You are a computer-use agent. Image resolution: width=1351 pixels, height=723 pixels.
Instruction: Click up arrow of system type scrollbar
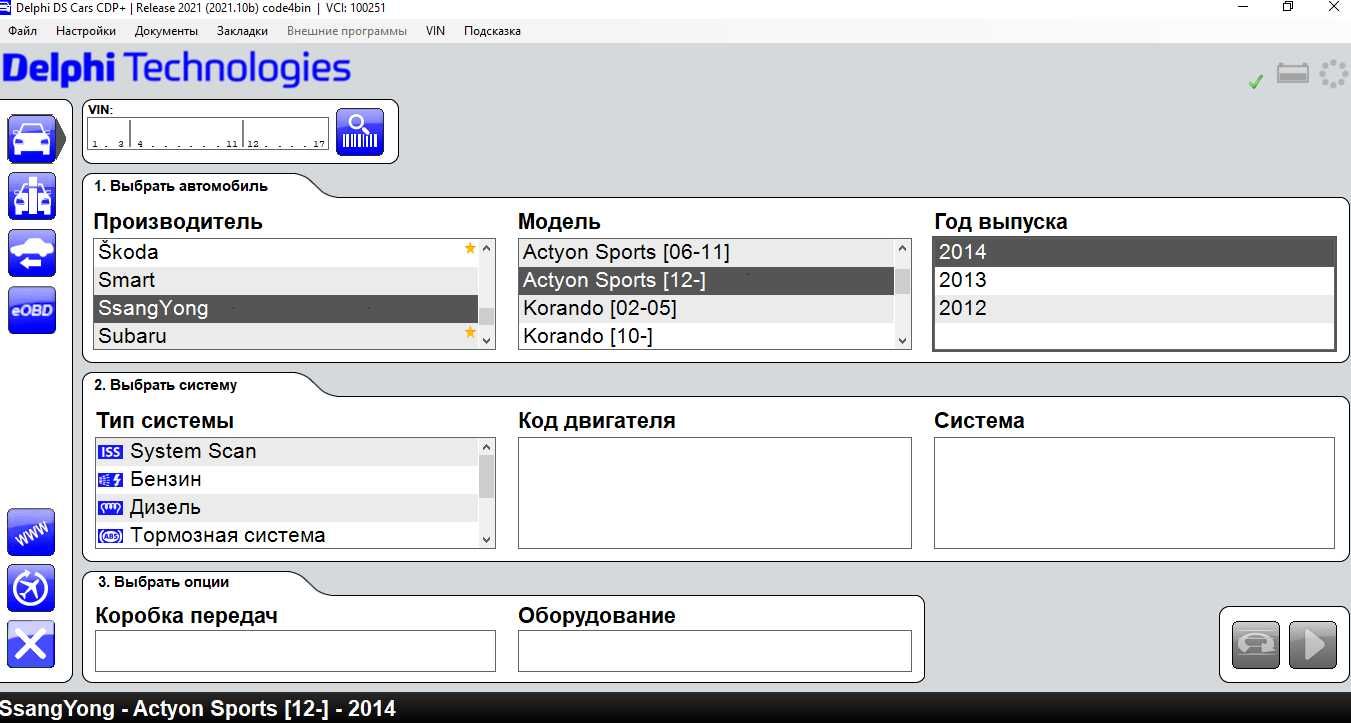coord(487,447)
